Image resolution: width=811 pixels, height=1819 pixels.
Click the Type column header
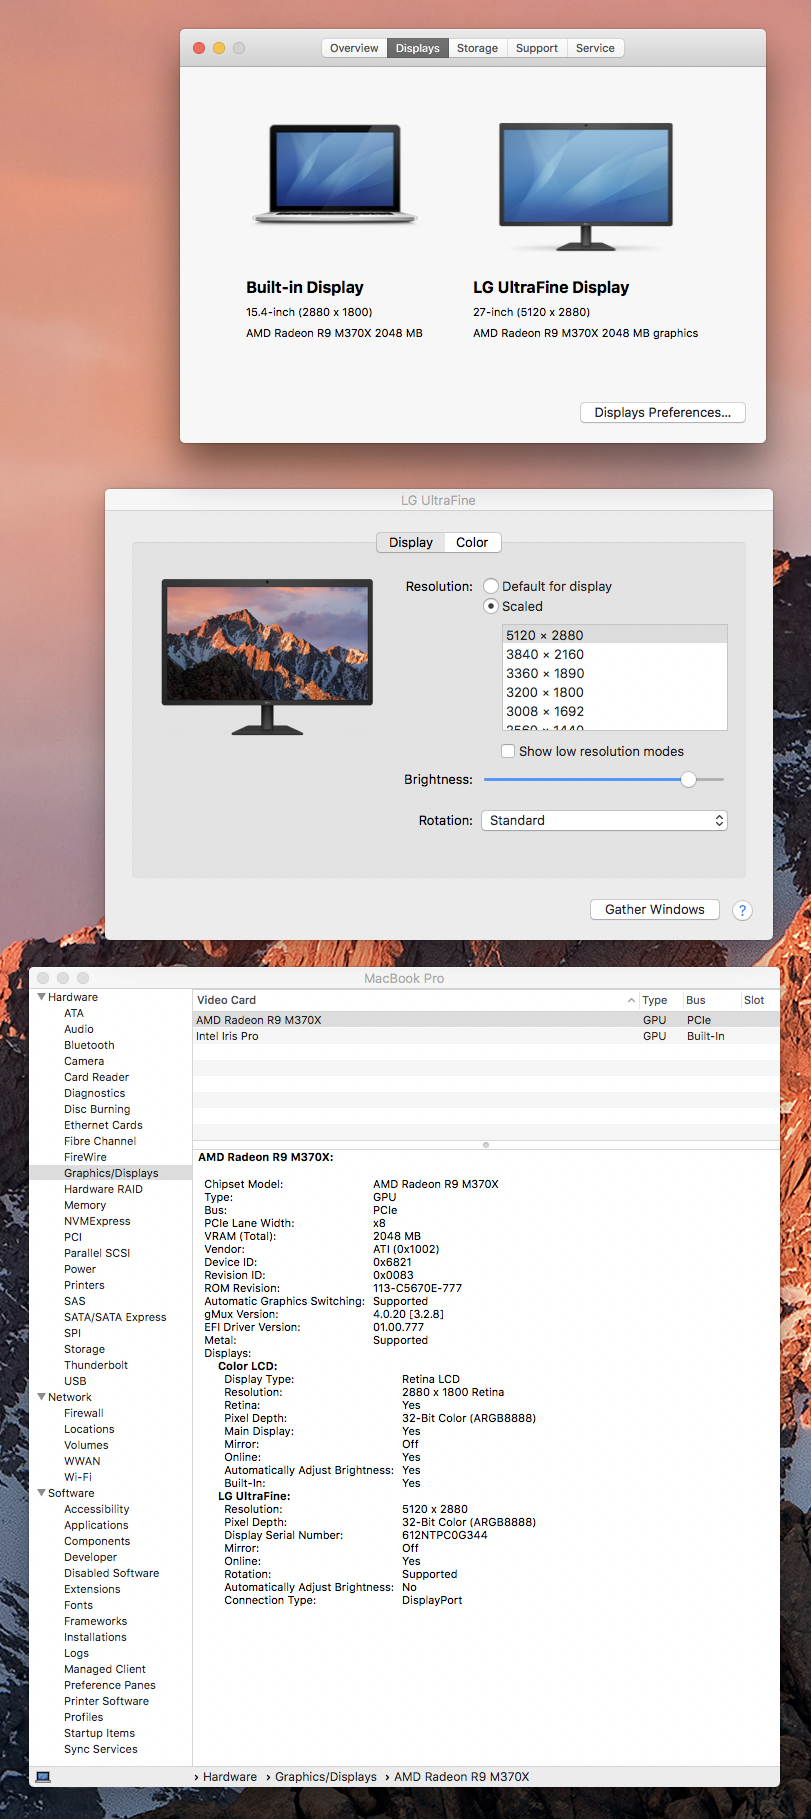pos(660,1000)
